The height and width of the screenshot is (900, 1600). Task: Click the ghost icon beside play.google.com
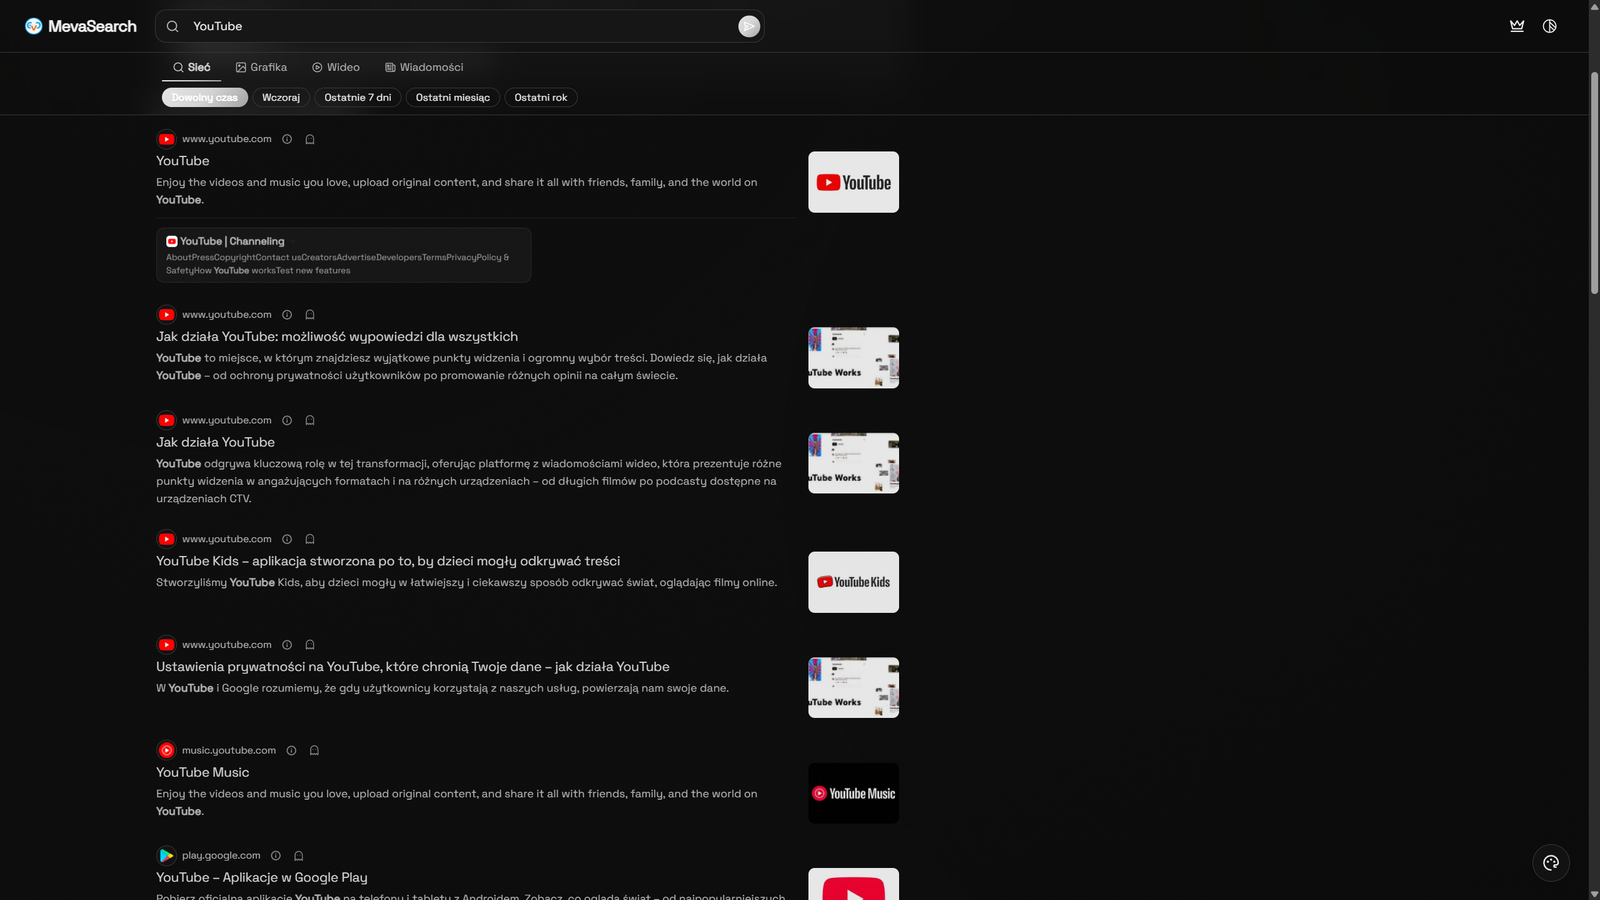point(299,856)
